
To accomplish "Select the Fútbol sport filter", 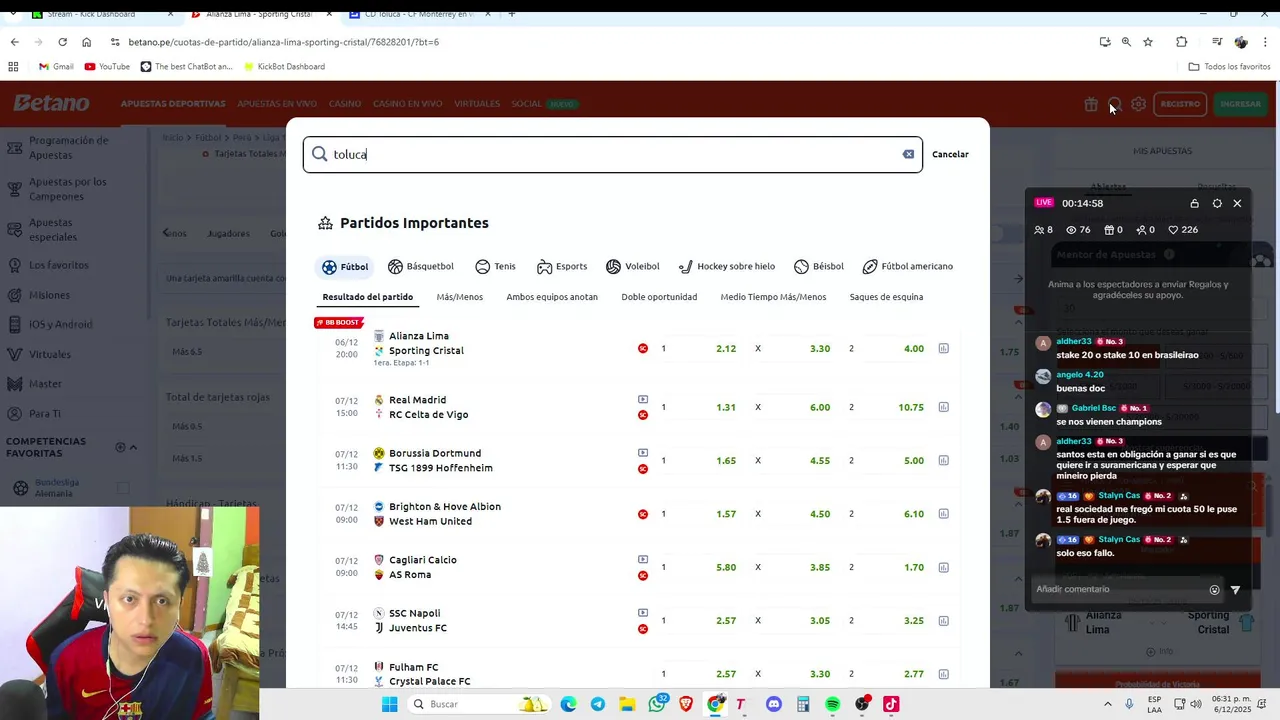I will pos(345,267).
